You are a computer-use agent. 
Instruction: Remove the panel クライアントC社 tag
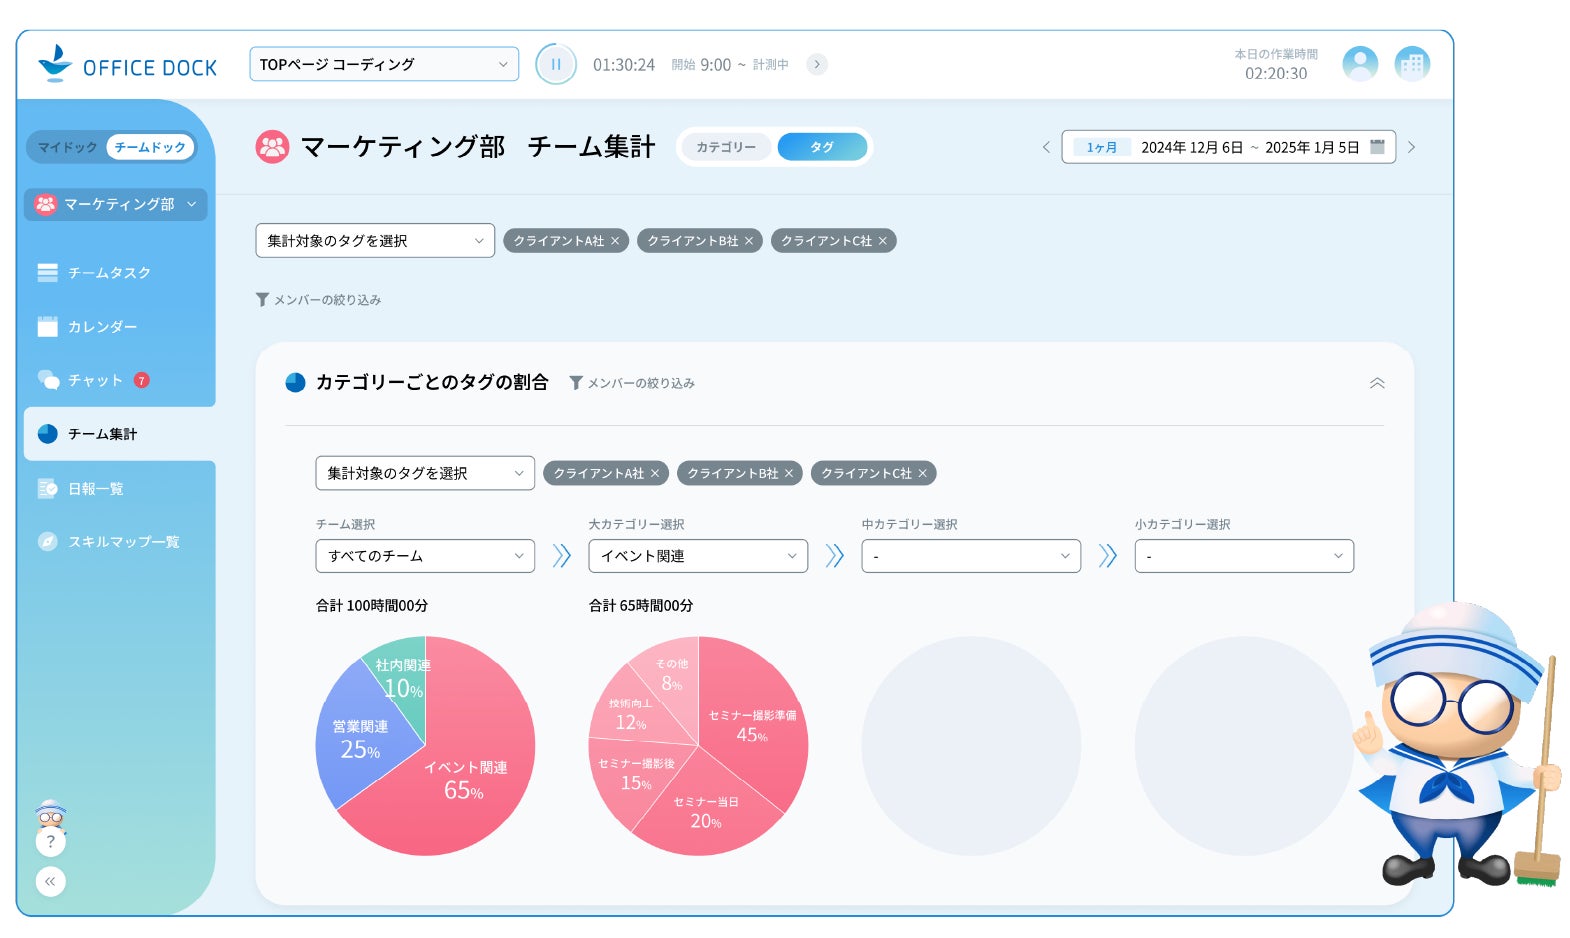(x=923, y=473)
